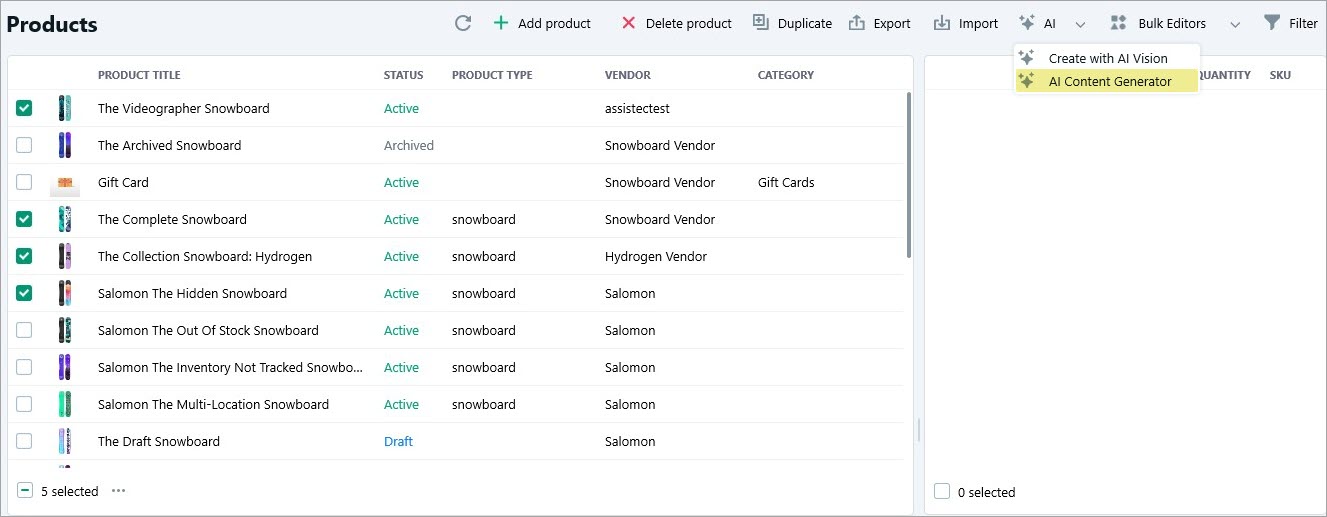Sort by VENDOR column header

point(628,75)
